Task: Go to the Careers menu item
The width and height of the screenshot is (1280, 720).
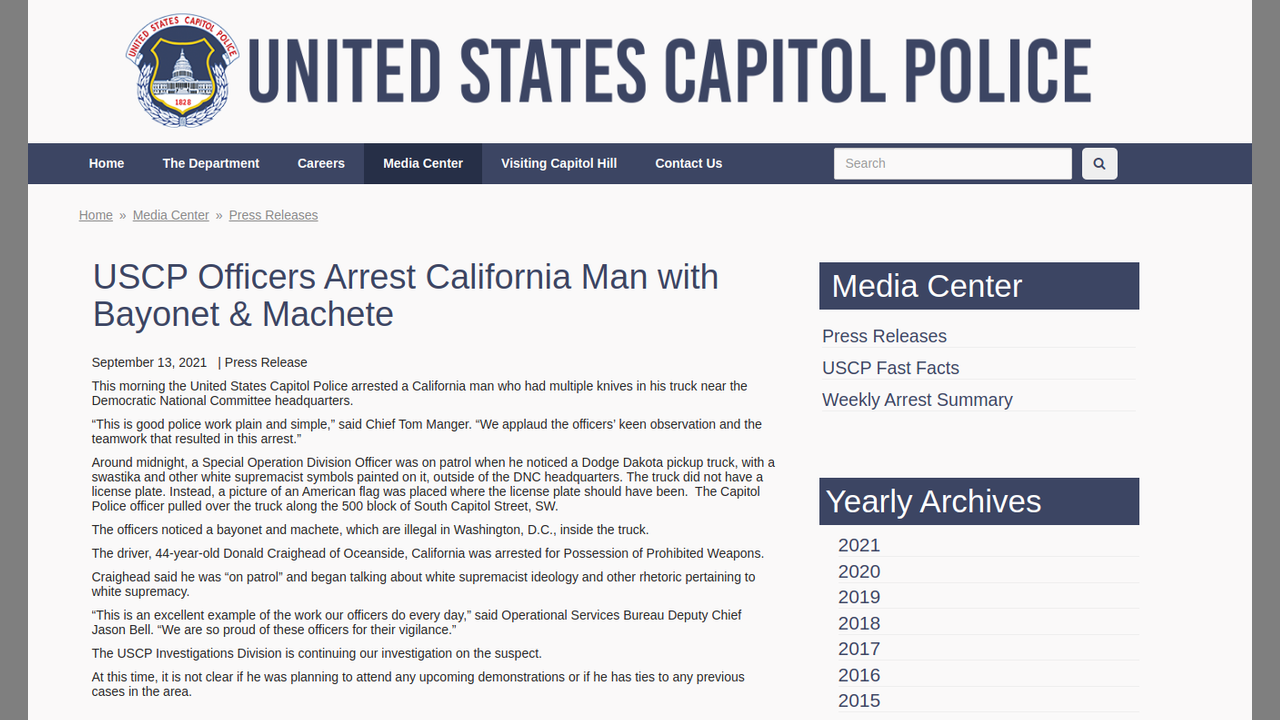Action: (321, 164)
